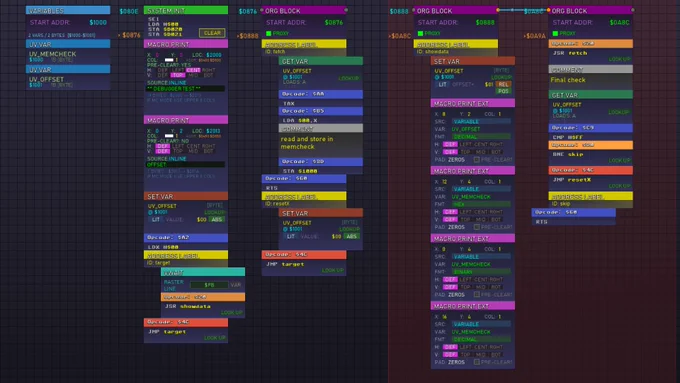This screenshot has width=680, height=383.
Task: Select the WAIT block header
Action: [203, 272]
